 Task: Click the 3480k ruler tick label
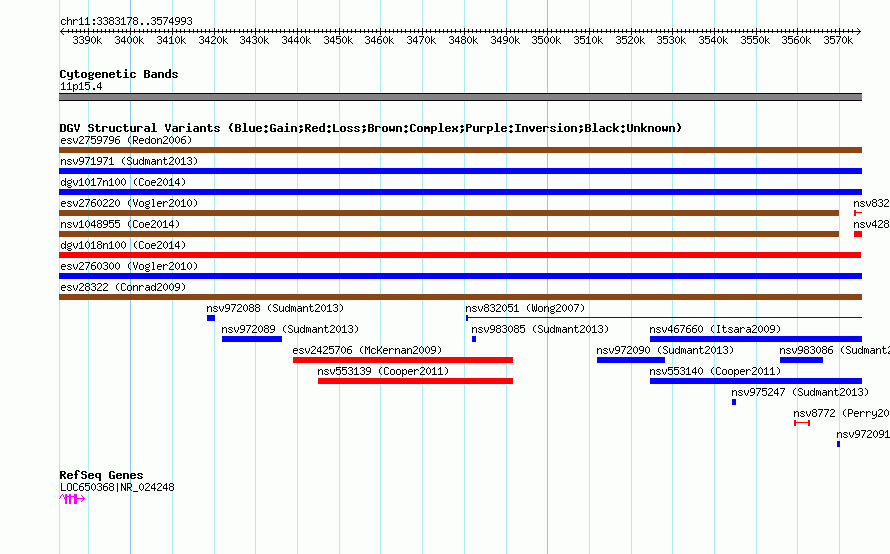coord(463,41)
